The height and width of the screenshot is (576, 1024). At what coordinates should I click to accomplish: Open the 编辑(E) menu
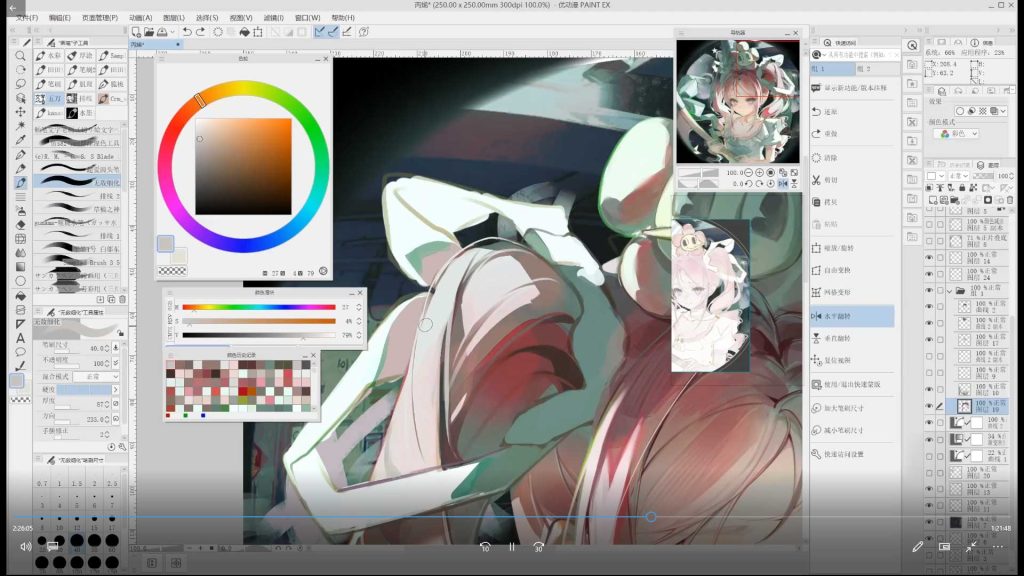pyautogui.click(x=60, y=18)
